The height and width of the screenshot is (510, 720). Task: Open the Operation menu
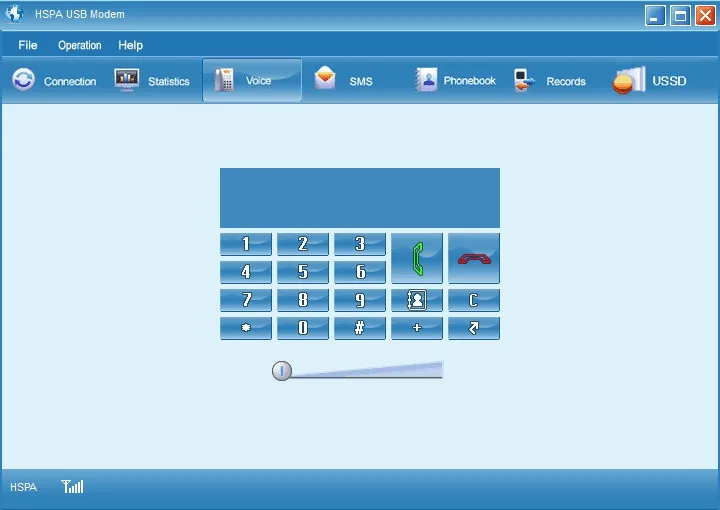(79, 45)
